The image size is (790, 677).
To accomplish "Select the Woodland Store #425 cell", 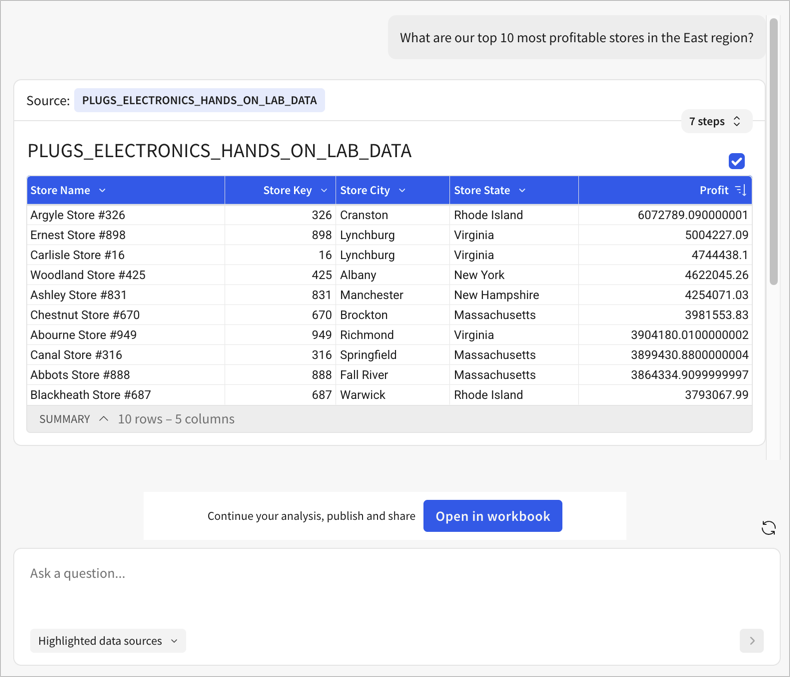I will pos(125,275).
